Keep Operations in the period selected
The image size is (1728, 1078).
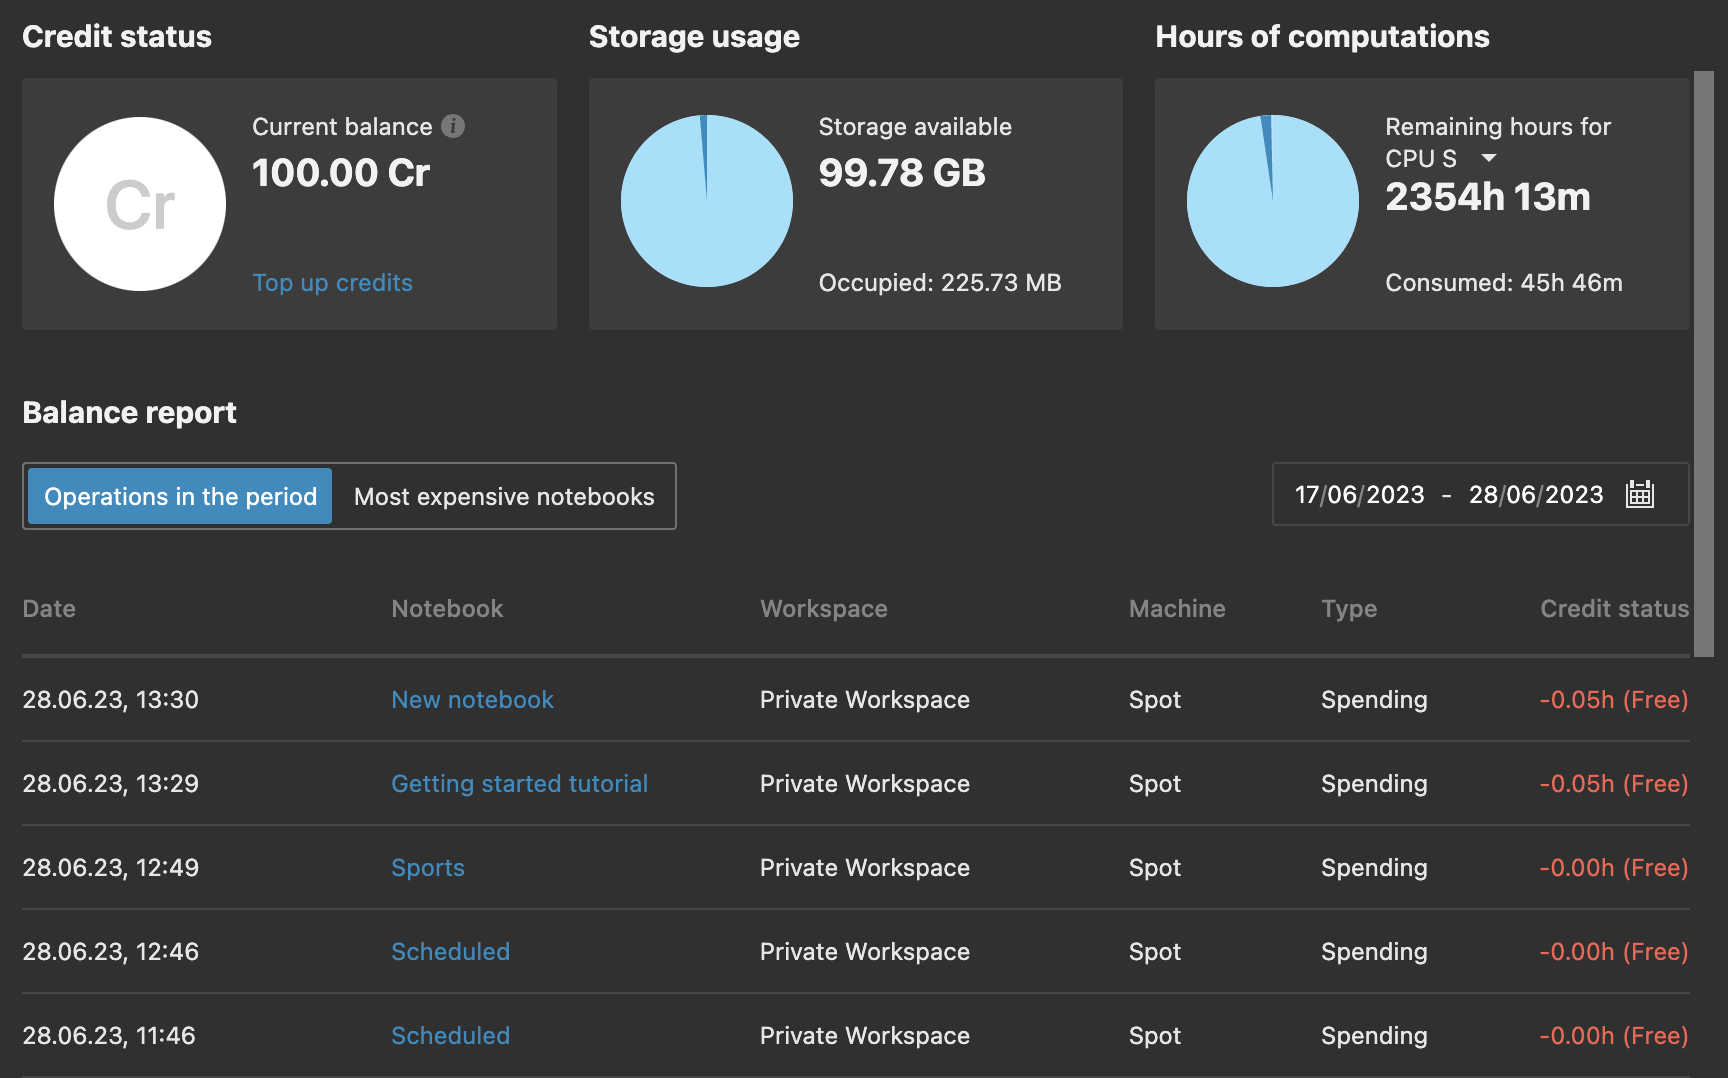tap(179, 496)
